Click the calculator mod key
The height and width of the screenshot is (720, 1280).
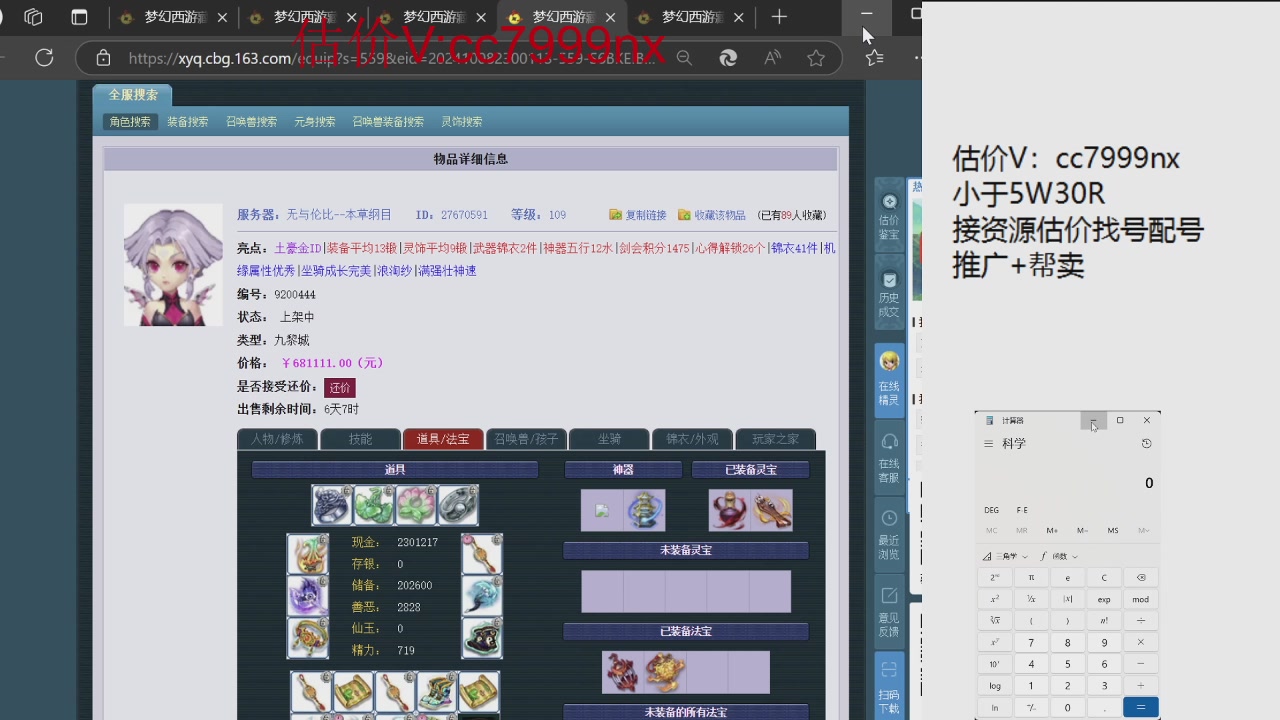click(1141, 599)
